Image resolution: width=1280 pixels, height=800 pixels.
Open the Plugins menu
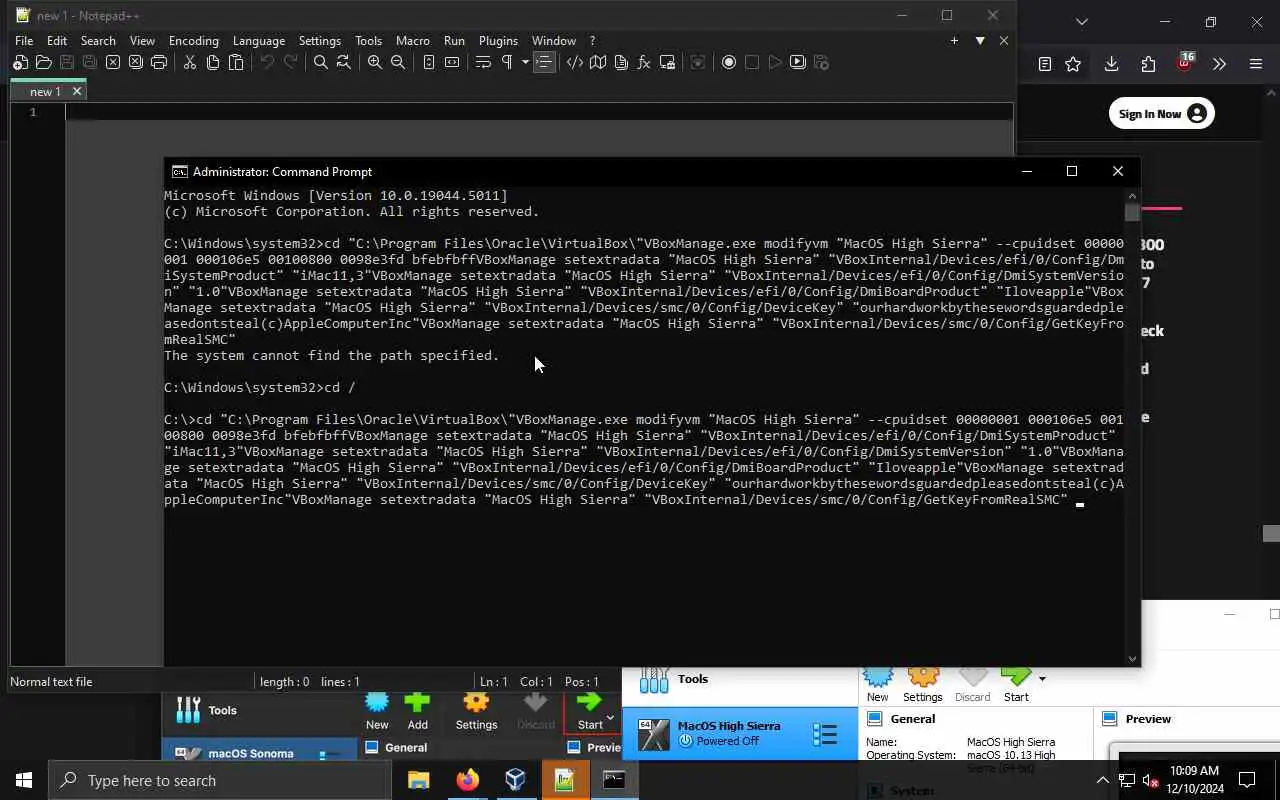click(x=498, y=41)
